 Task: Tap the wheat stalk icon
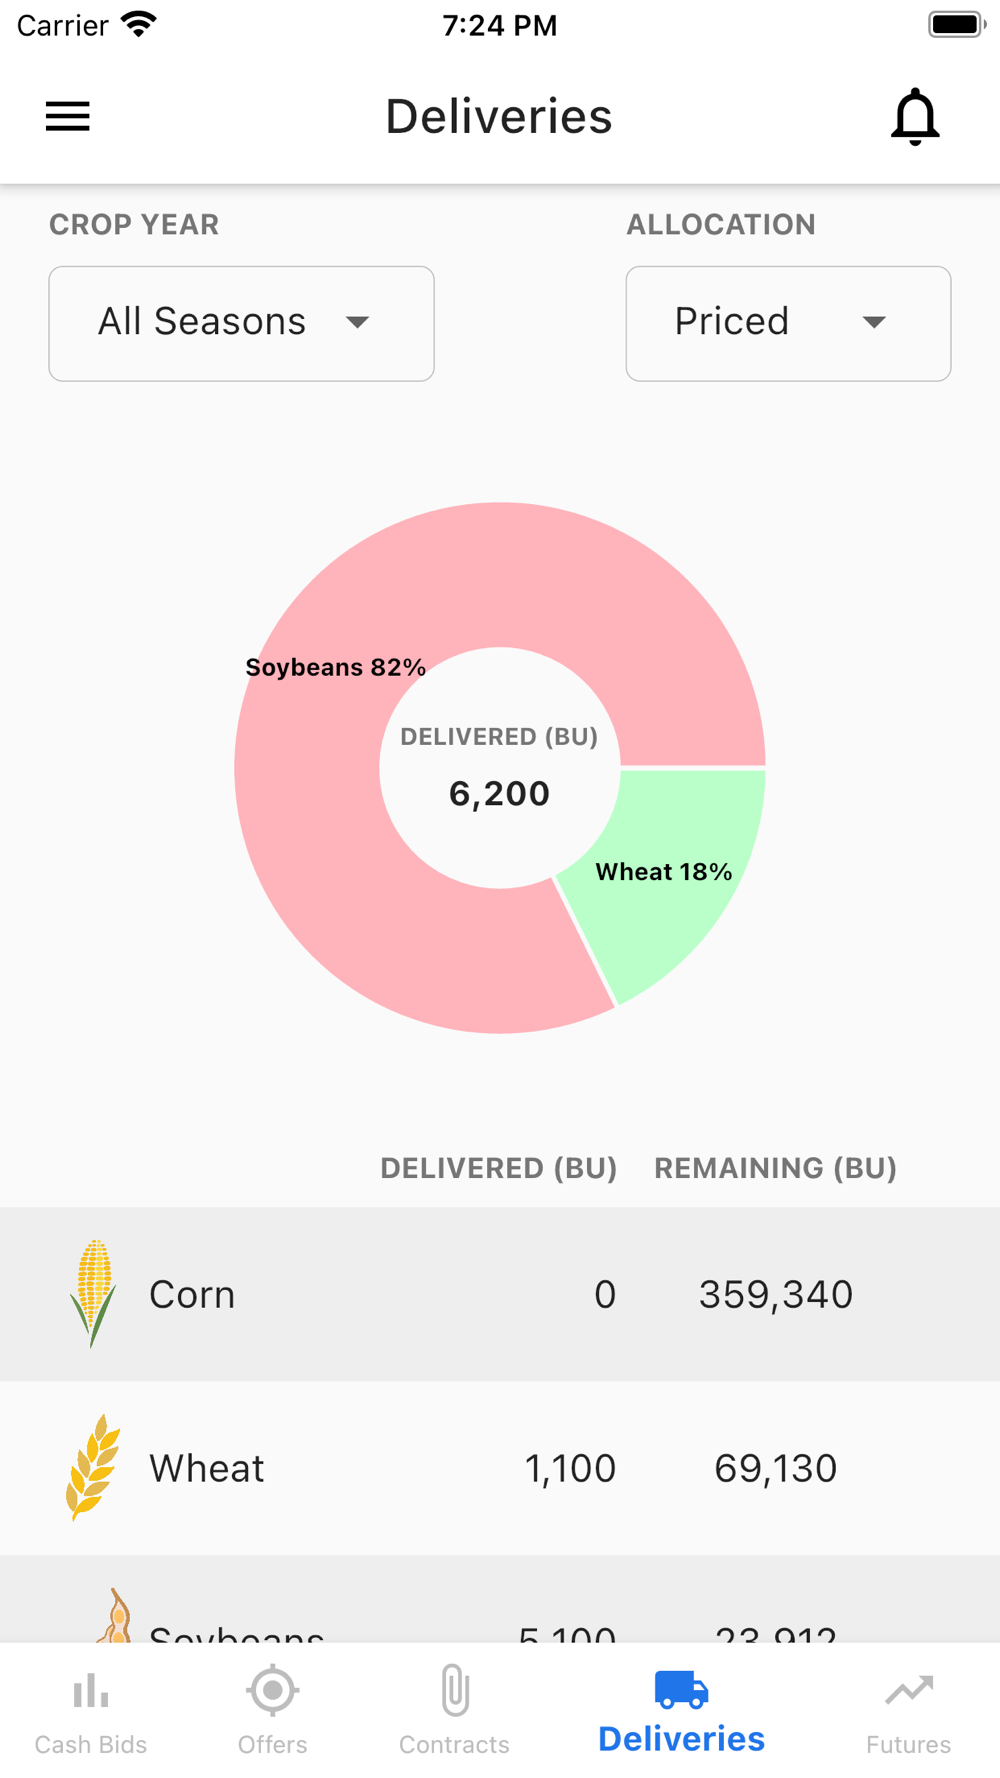tap(93, 1467)
